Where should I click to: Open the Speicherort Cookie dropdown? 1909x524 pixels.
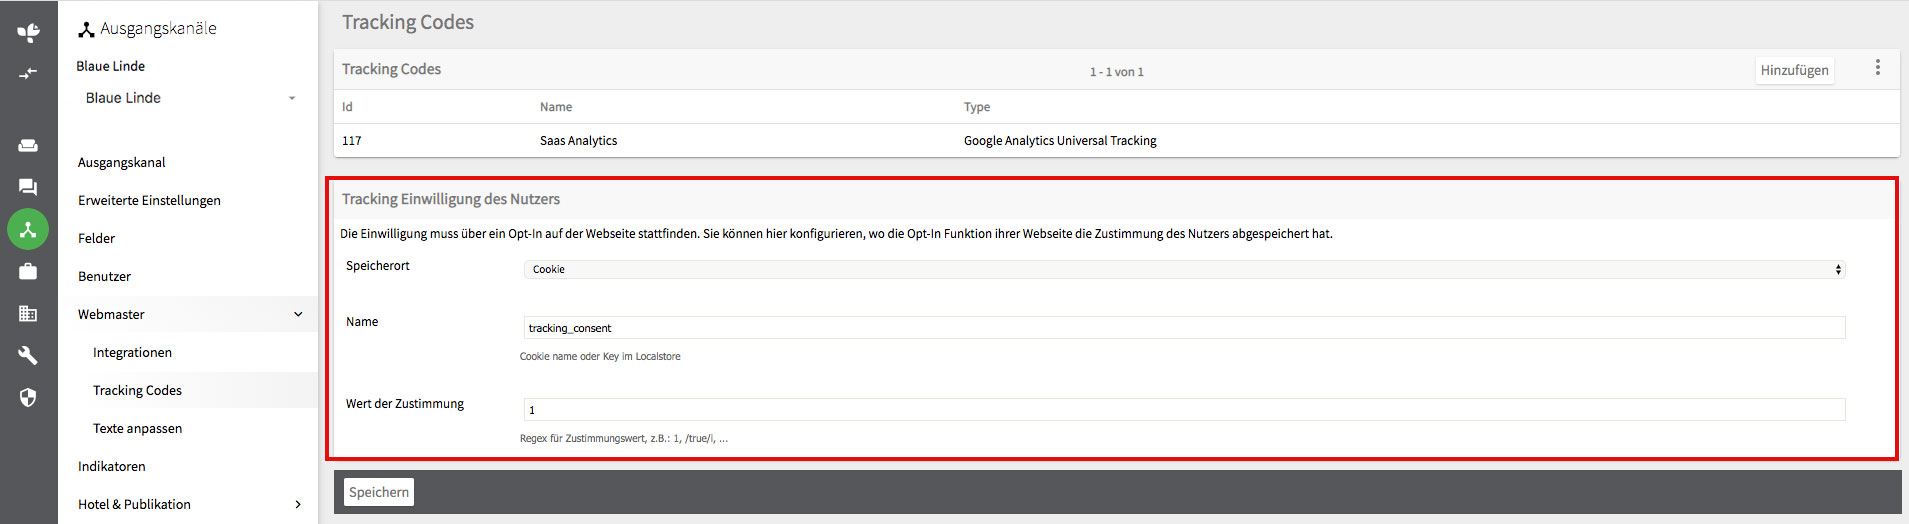click(x=1184, y=269)
